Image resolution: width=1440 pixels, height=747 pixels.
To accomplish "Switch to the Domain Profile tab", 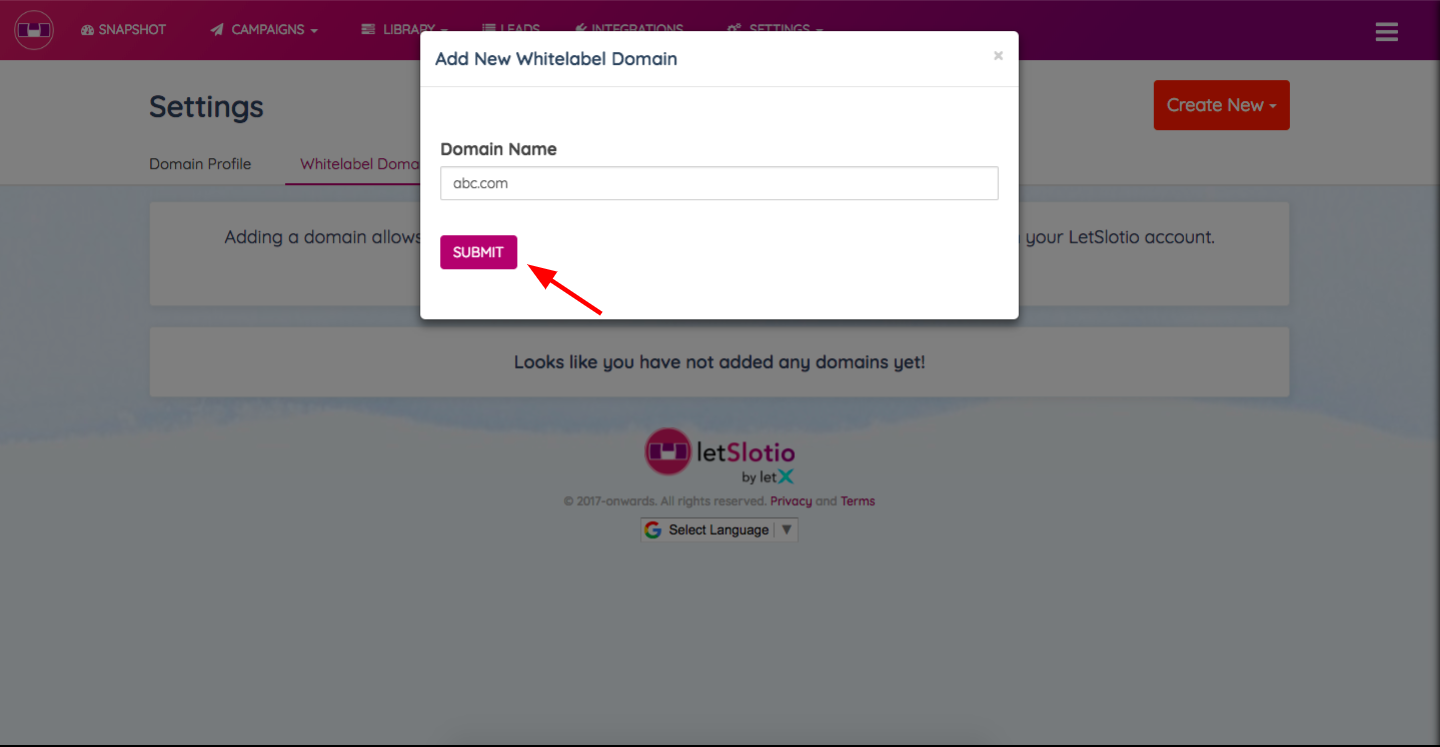I will click(x=200, y=164).
